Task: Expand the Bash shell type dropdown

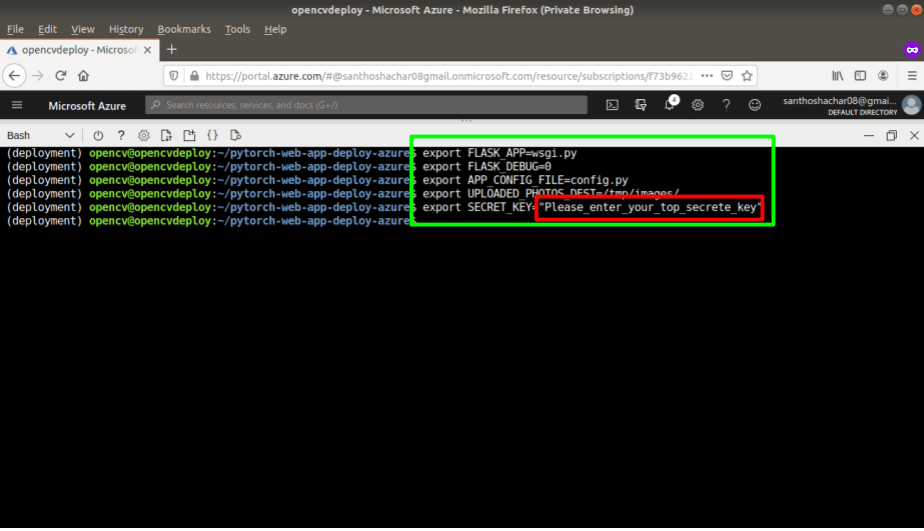Action: (41, 136)
